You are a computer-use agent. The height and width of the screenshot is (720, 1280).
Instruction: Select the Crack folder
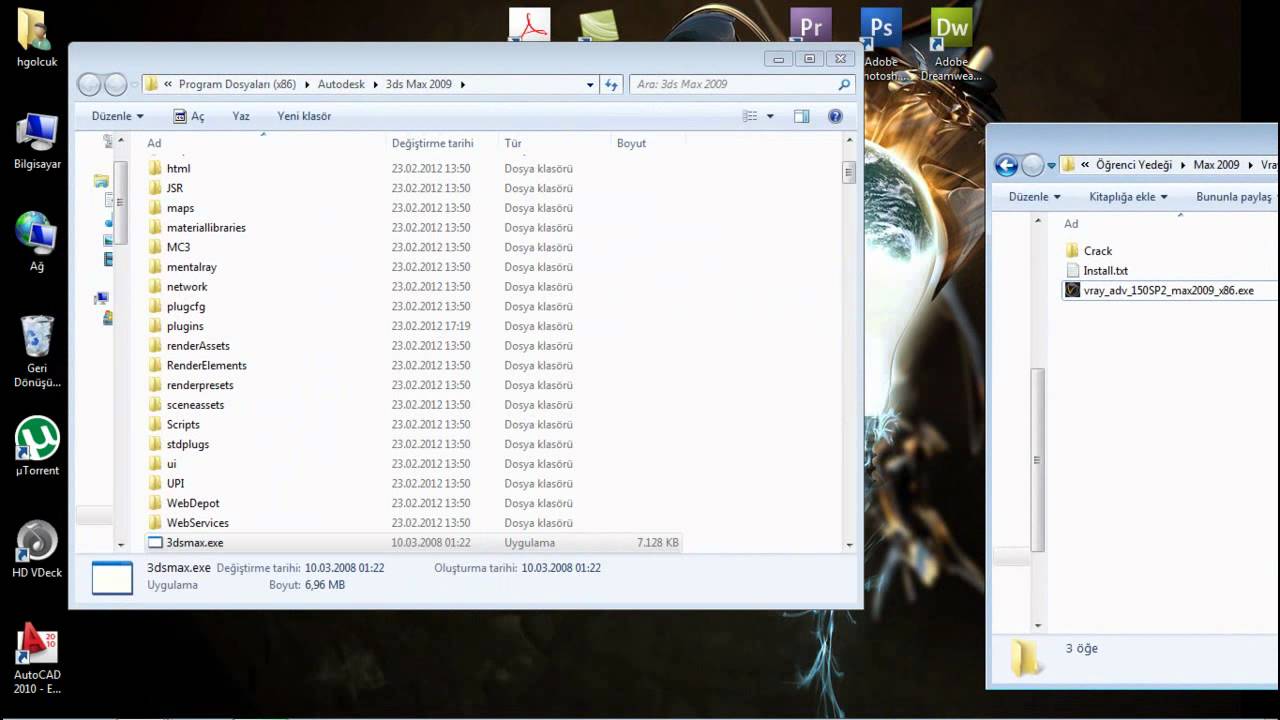1089,251
